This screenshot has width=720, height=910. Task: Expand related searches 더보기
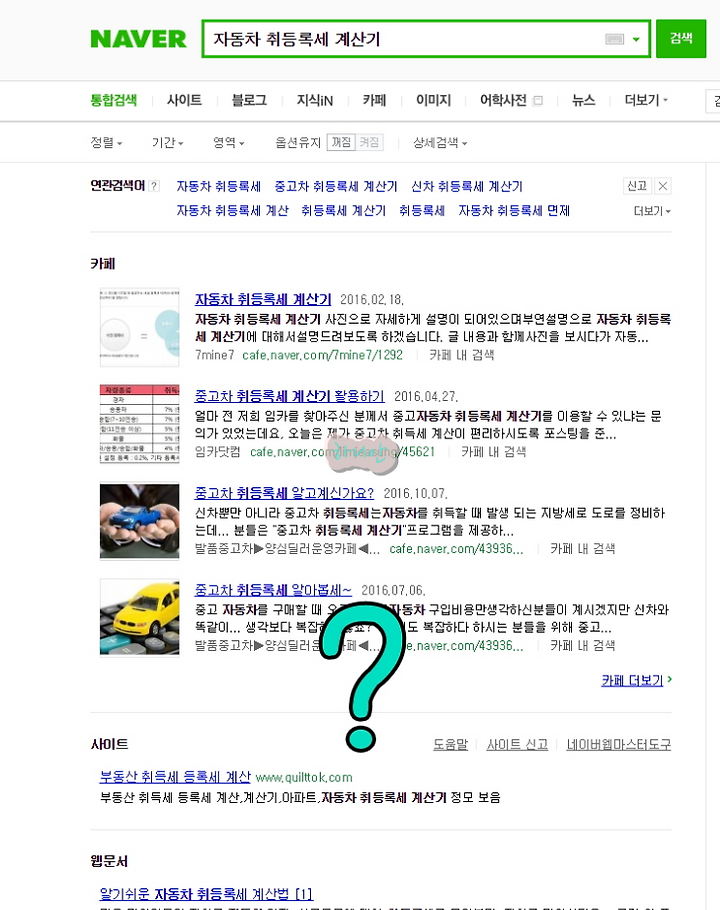pos(652,211)
